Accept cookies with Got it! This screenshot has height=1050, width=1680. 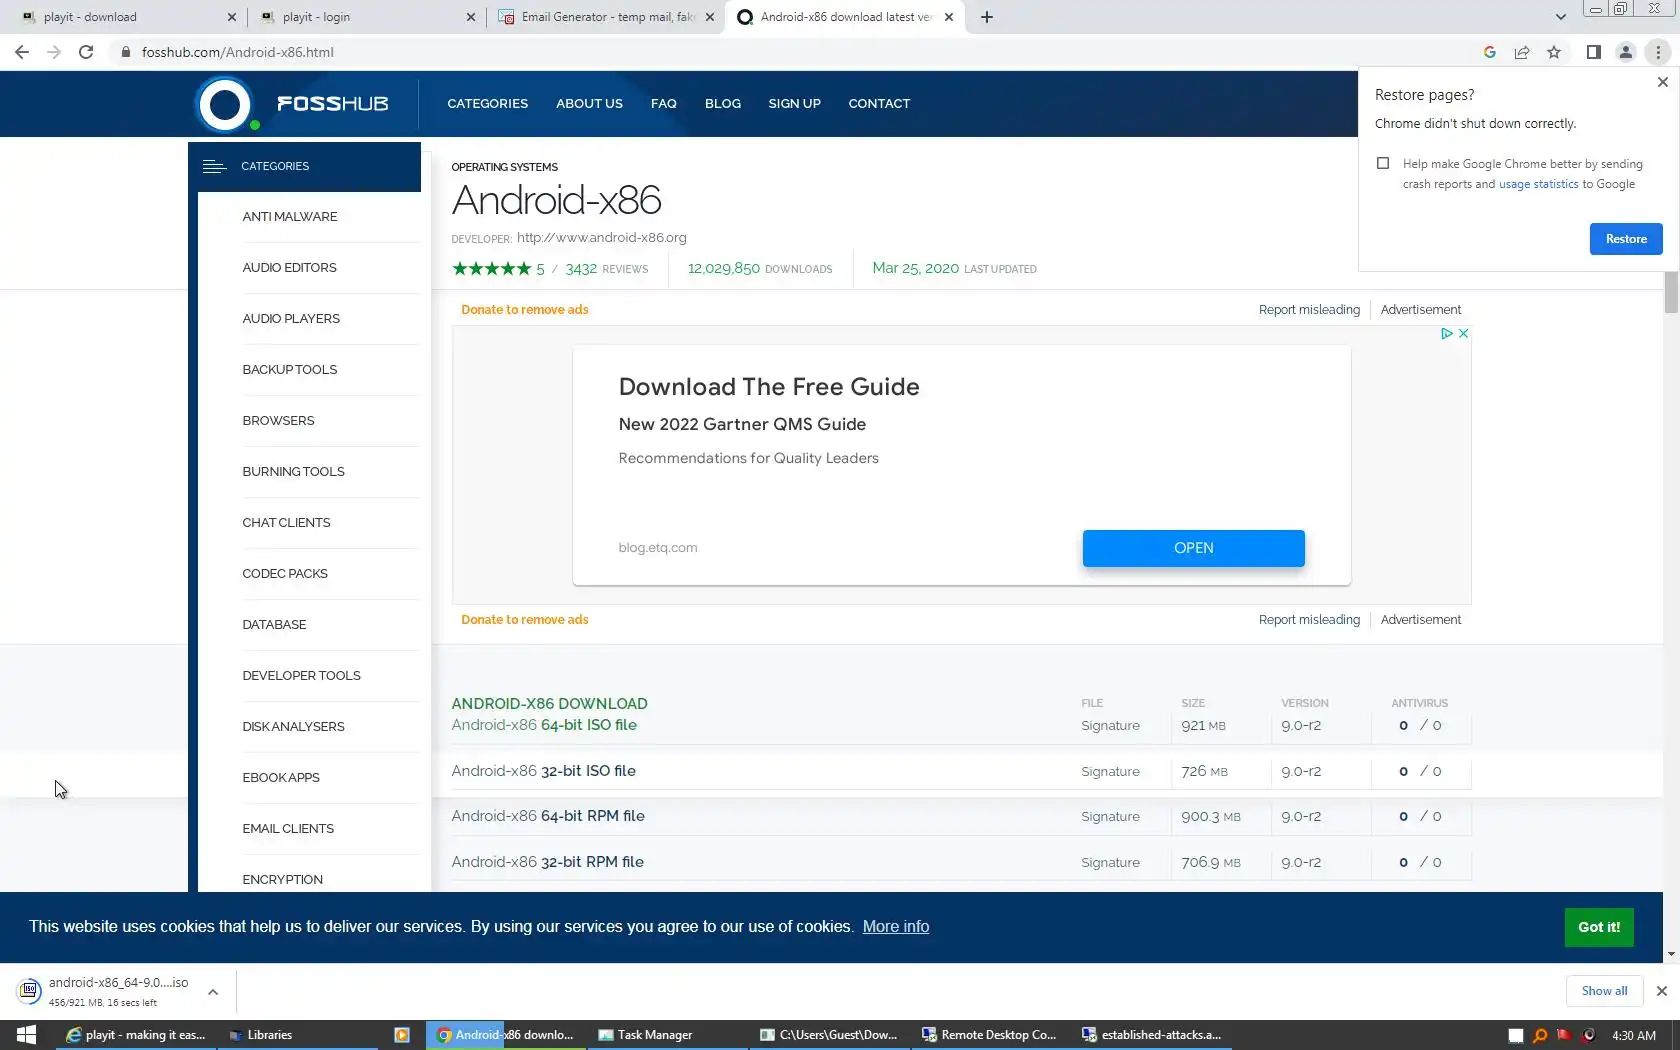tap(1599, 927)
